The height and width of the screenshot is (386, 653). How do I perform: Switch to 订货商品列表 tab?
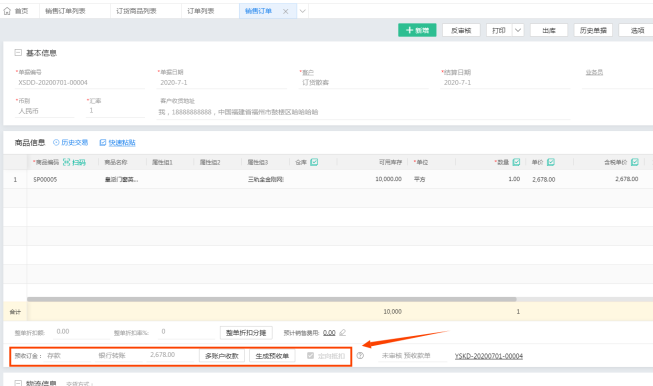tap(137, 11)
